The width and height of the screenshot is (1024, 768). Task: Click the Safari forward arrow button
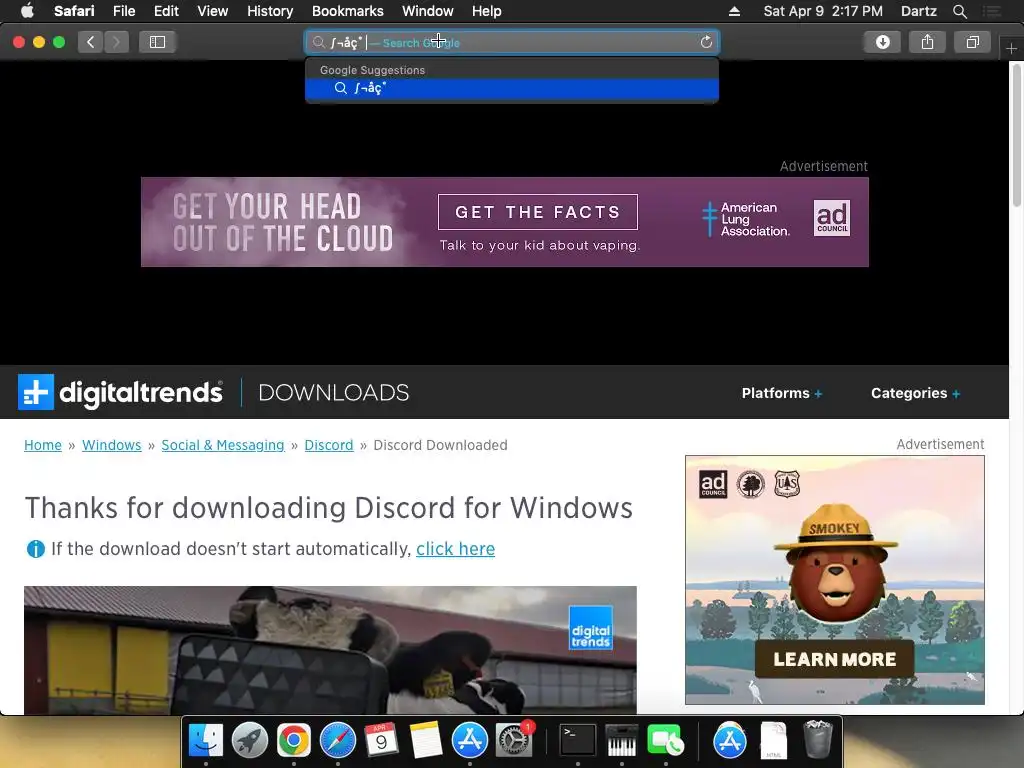pyautogui.click(x=116, y=42)
